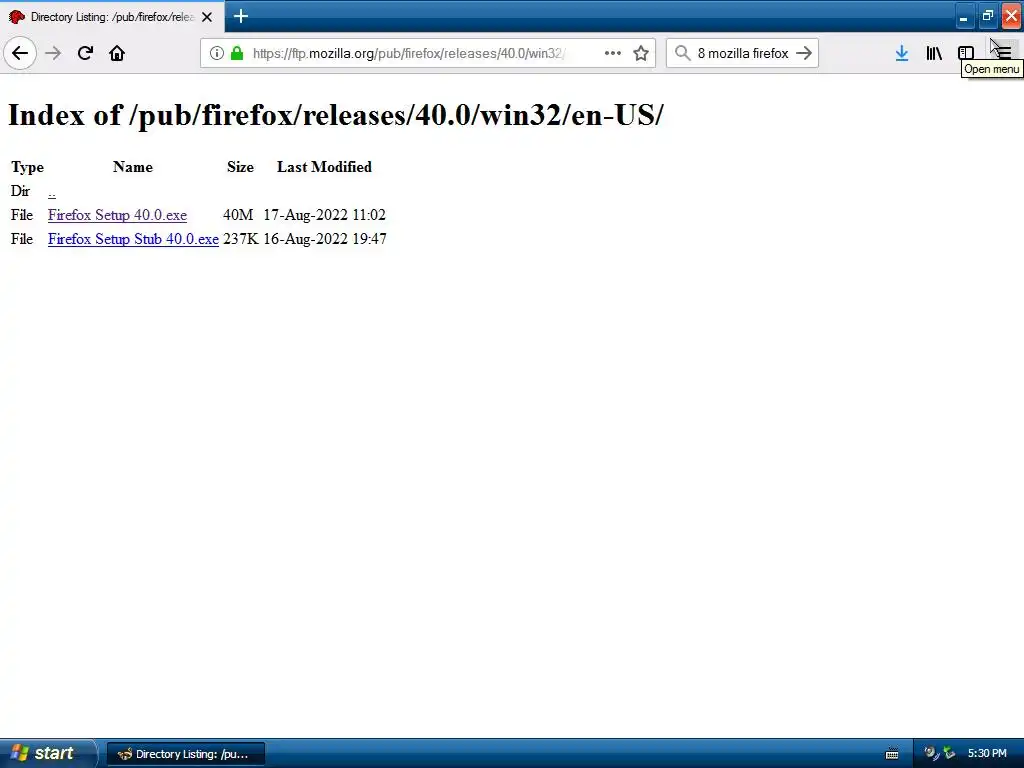Click the 'Size' column header

[240, 167]
